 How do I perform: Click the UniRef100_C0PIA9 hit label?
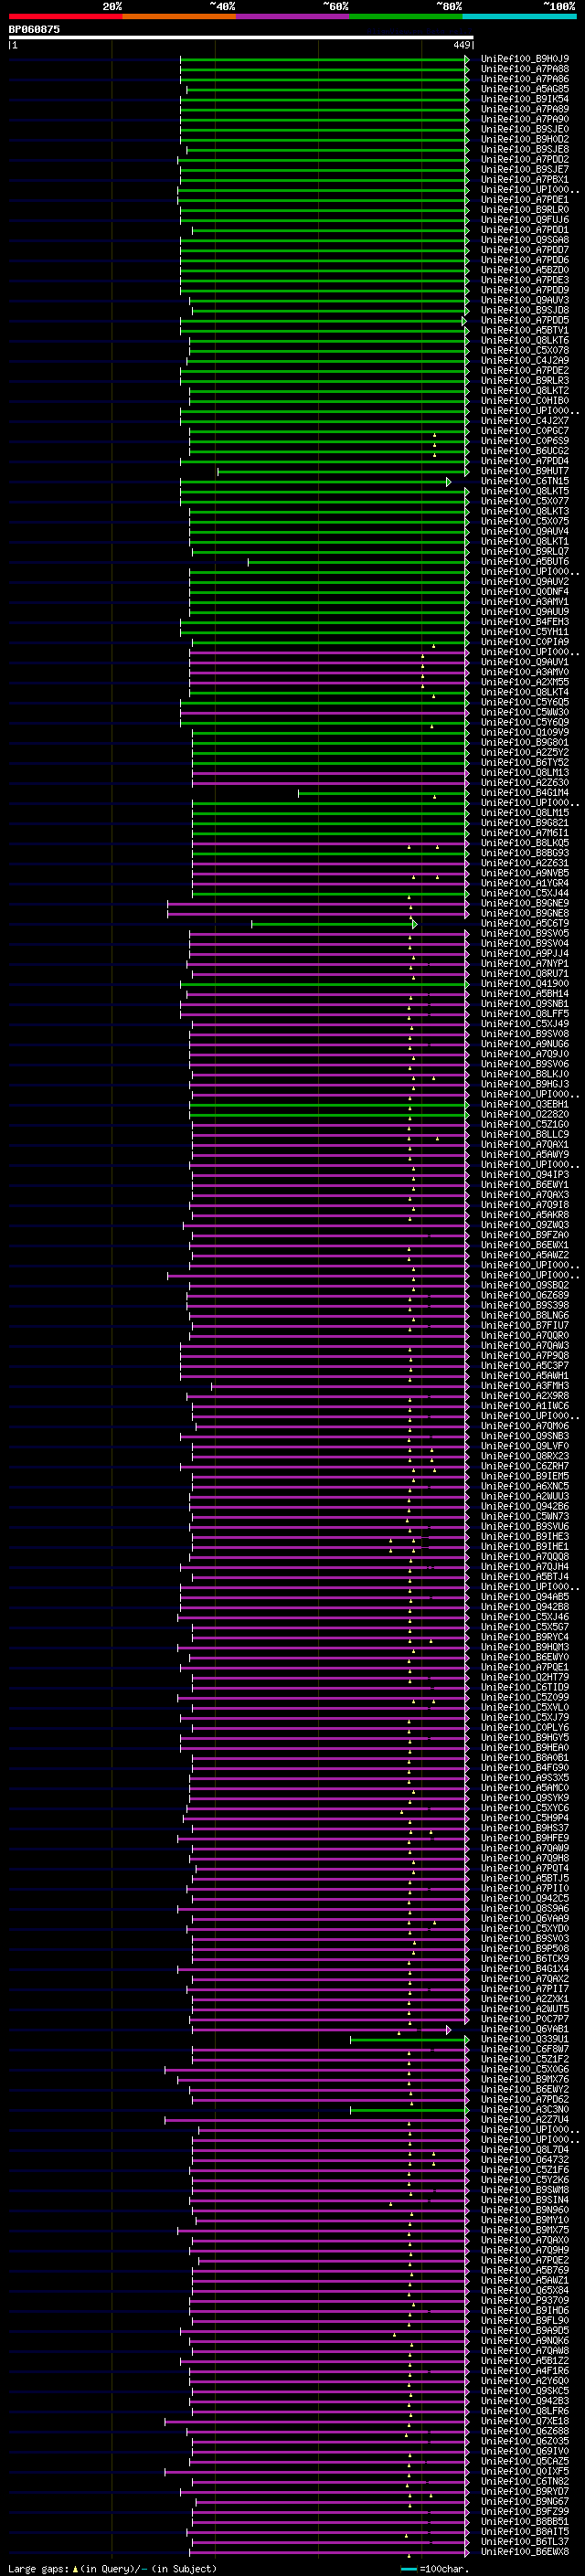pyautogui.click(x=525, y=642)
